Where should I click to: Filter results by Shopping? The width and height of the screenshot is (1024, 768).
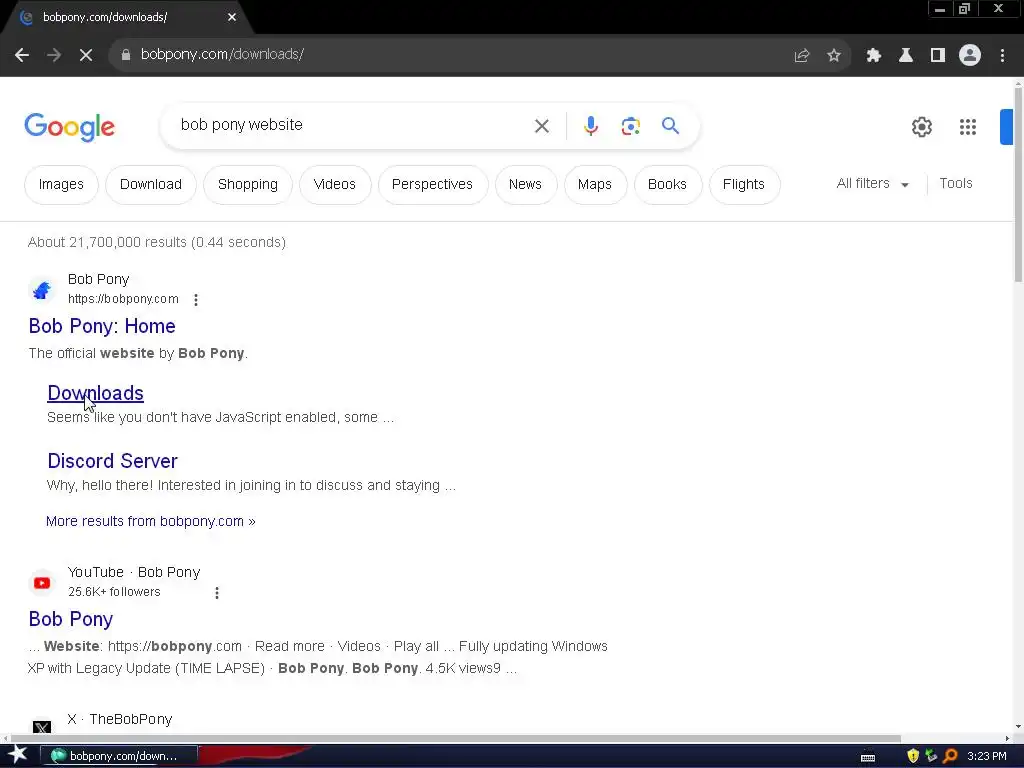248,185
